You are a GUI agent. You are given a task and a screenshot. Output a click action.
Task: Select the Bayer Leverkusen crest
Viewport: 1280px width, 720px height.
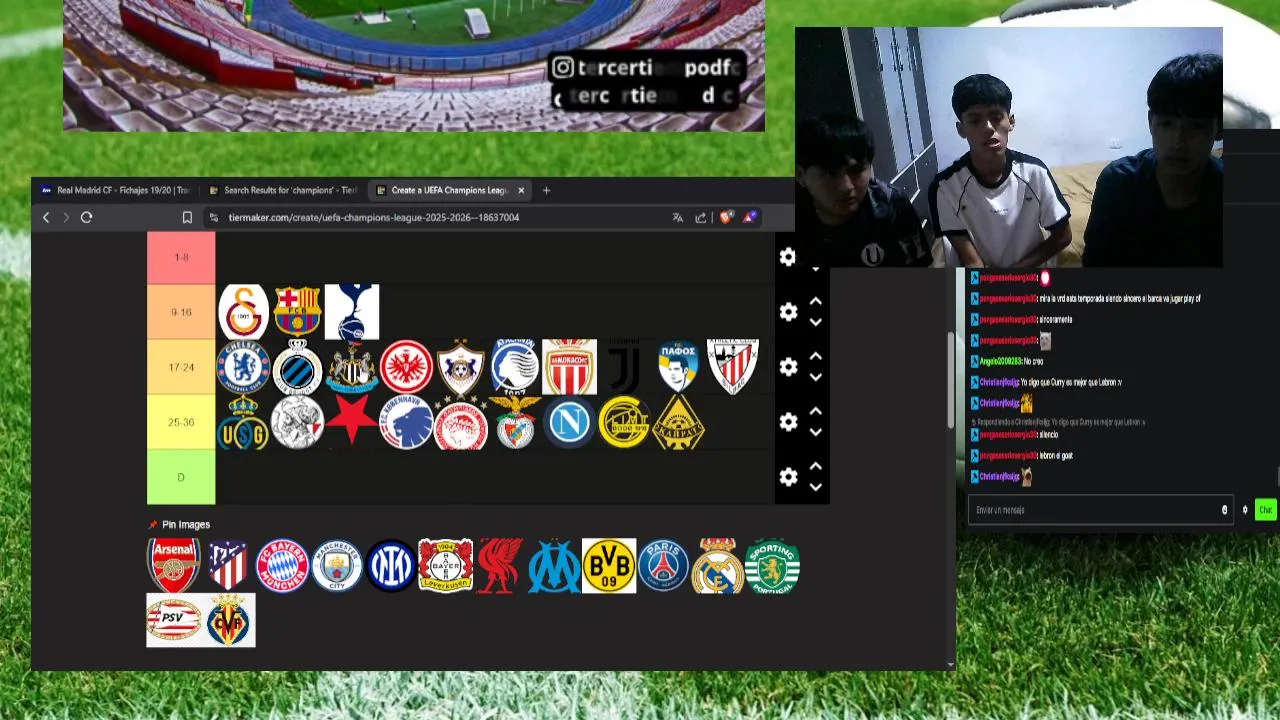point(445,565)
